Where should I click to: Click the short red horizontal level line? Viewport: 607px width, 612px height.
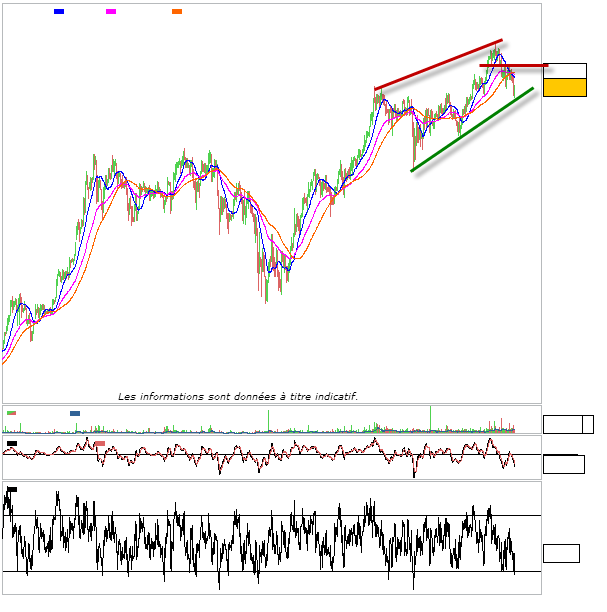click(x=513, y=66)
